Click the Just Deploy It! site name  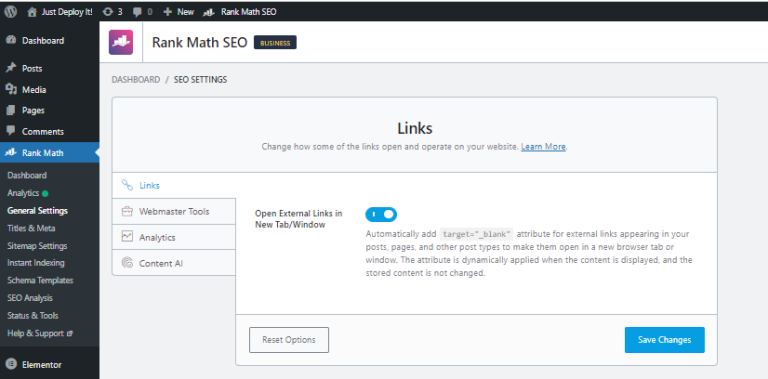(x=67, y=12)
